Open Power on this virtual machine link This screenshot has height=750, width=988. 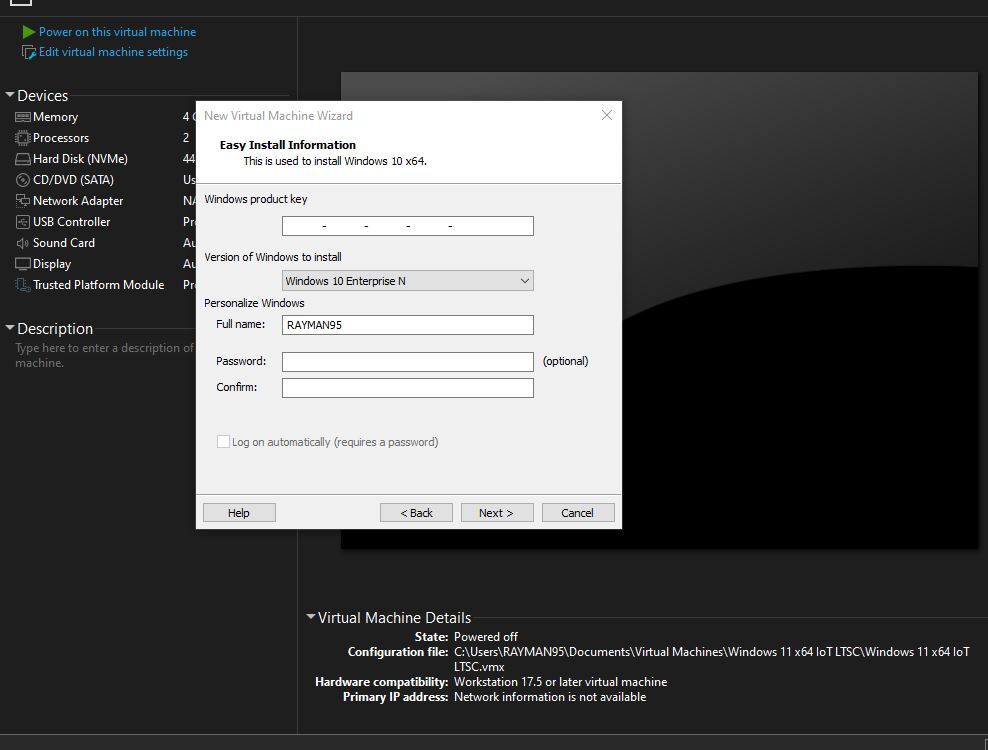[x=117, y=32]
